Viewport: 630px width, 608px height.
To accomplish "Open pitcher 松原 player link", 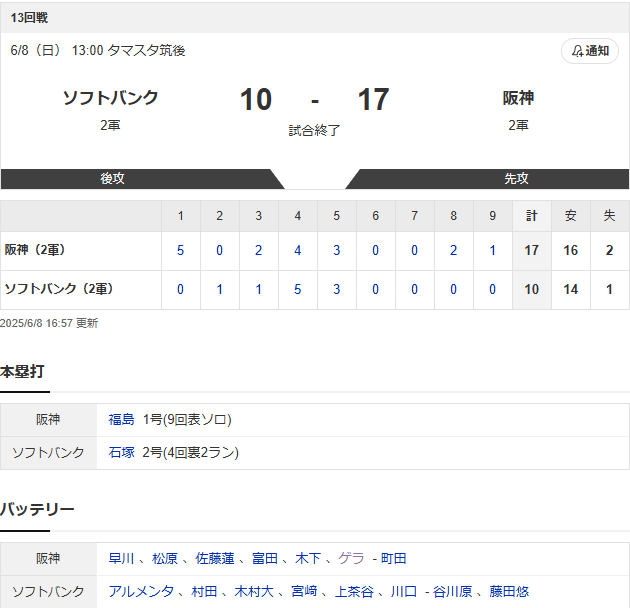I will (x=165, y=559).
